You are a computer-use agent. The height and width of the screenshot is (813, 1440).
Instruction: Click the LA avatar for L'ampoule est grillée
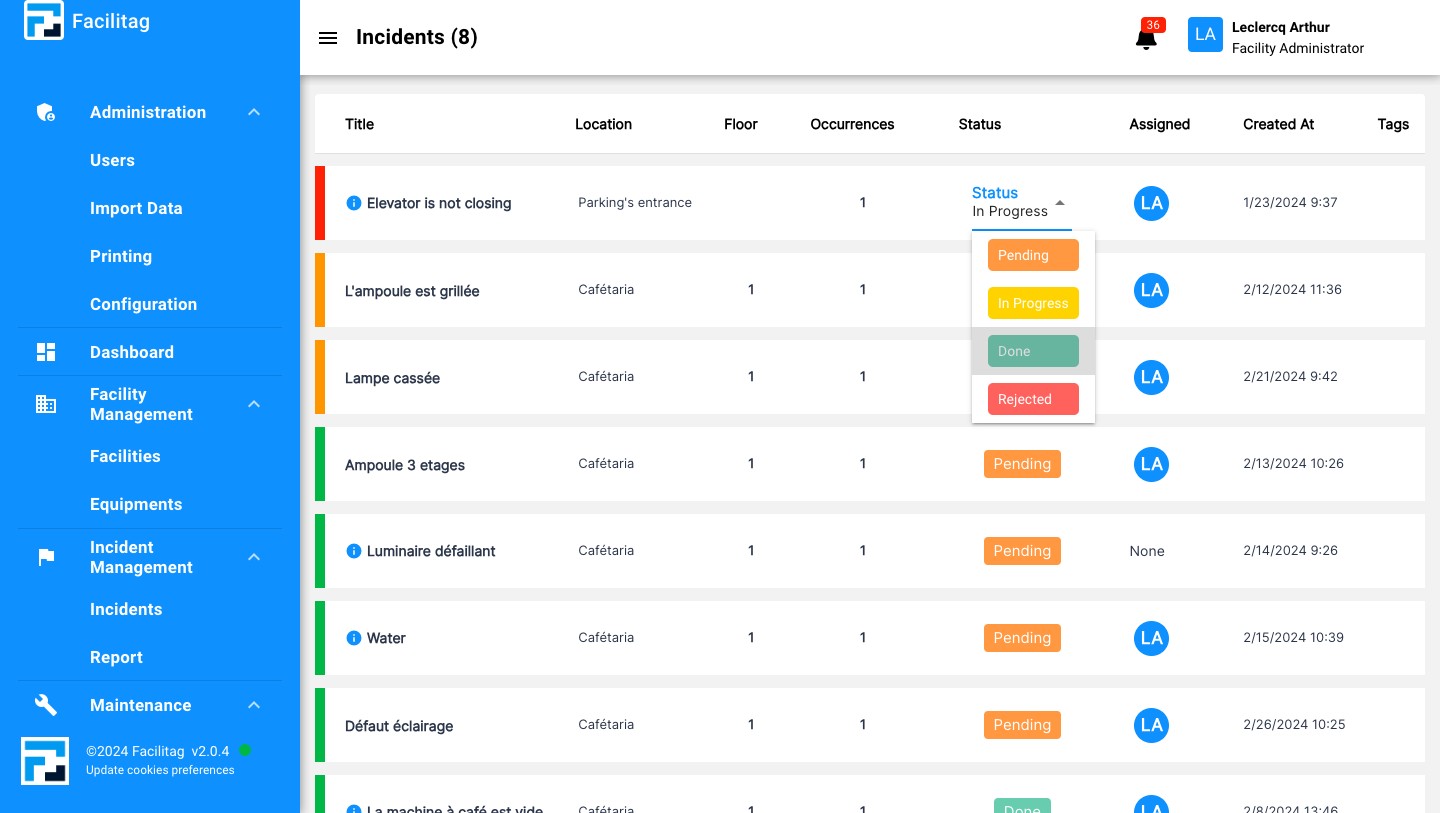click(x=1151, y=290)
